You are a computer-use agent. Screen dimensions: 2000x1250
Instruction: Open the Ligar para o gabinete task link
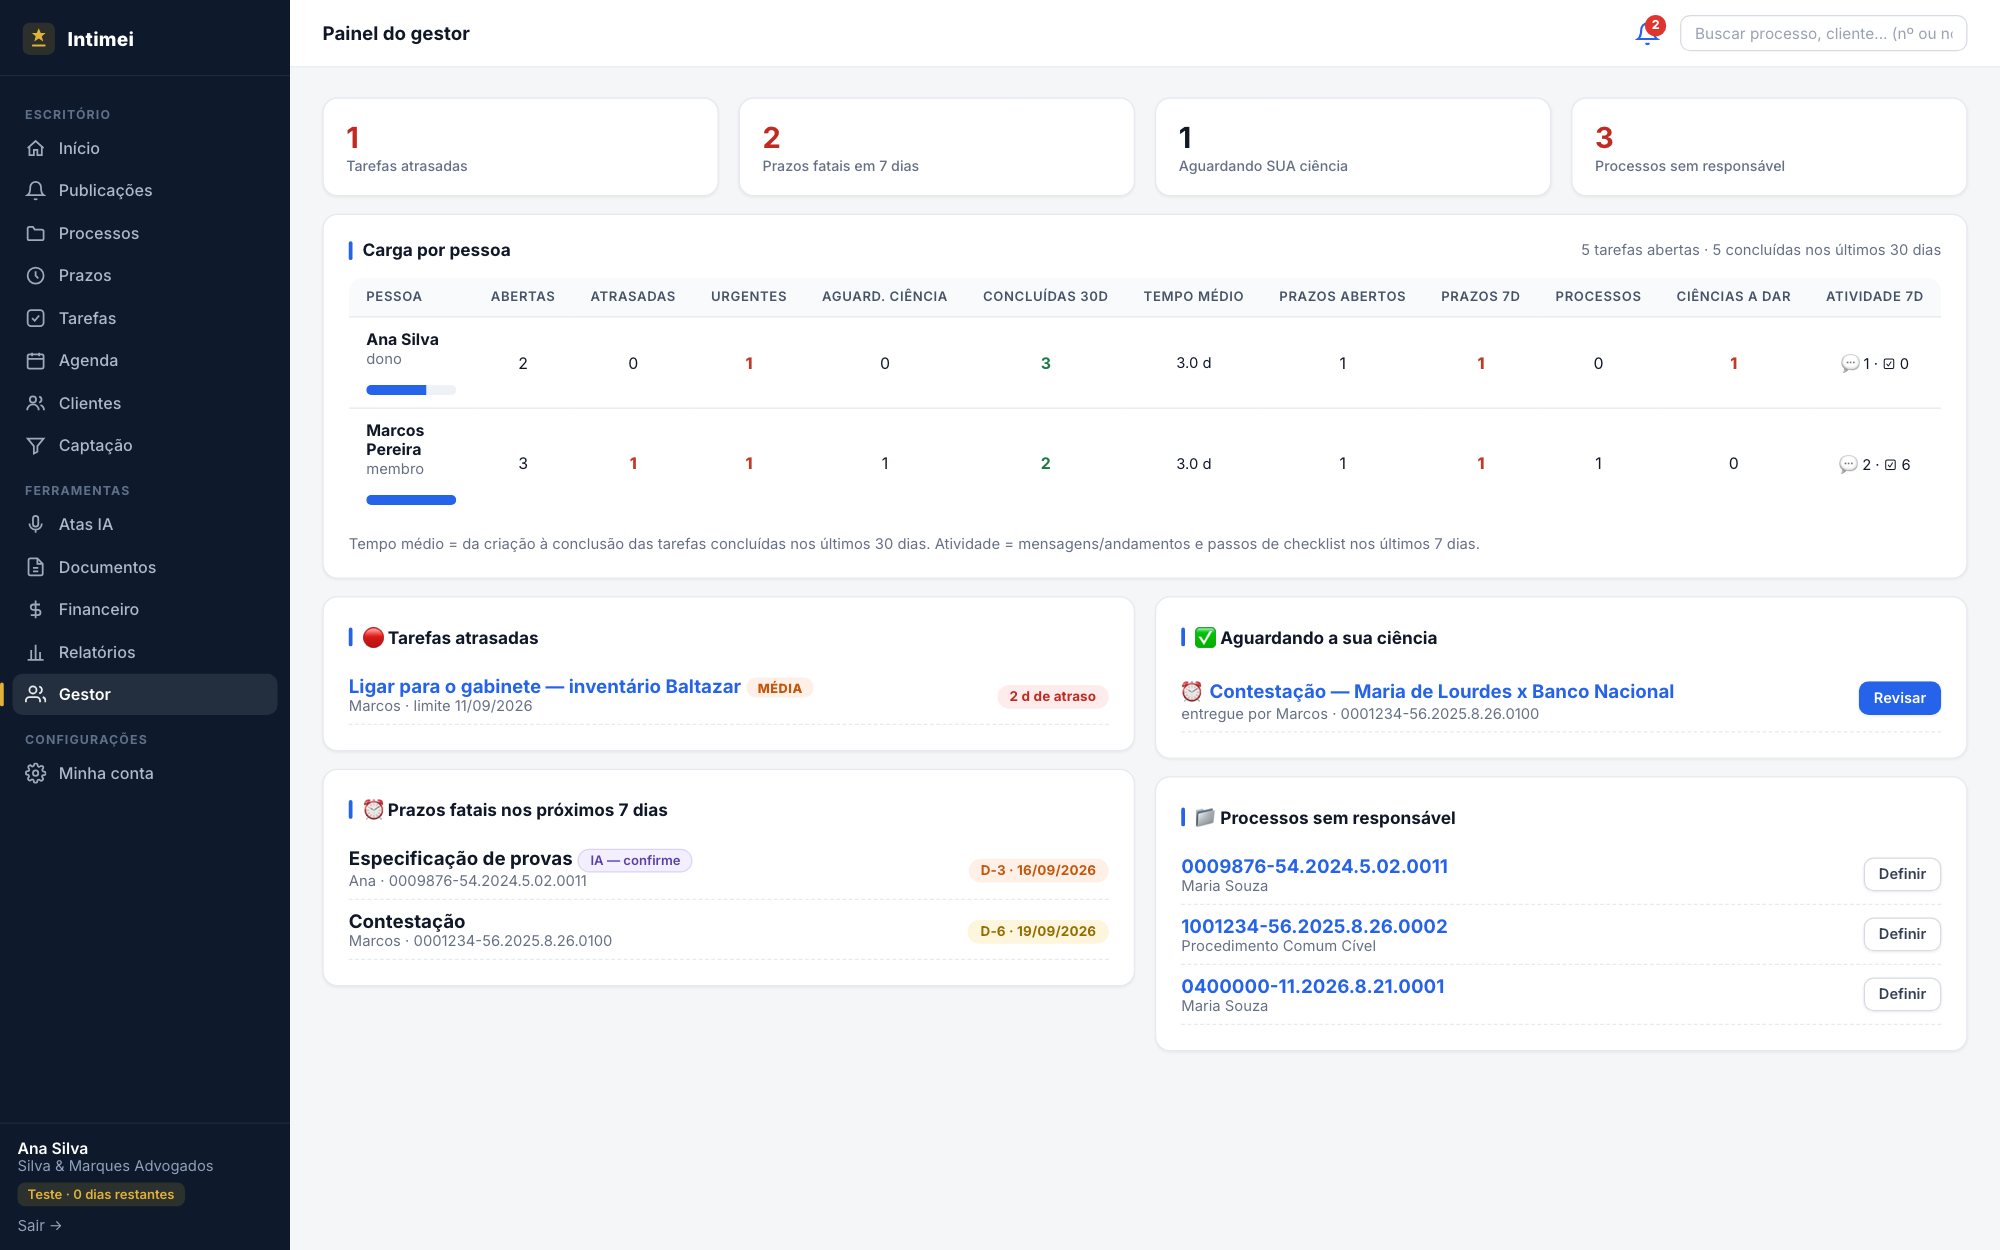(x=544, y=687)
